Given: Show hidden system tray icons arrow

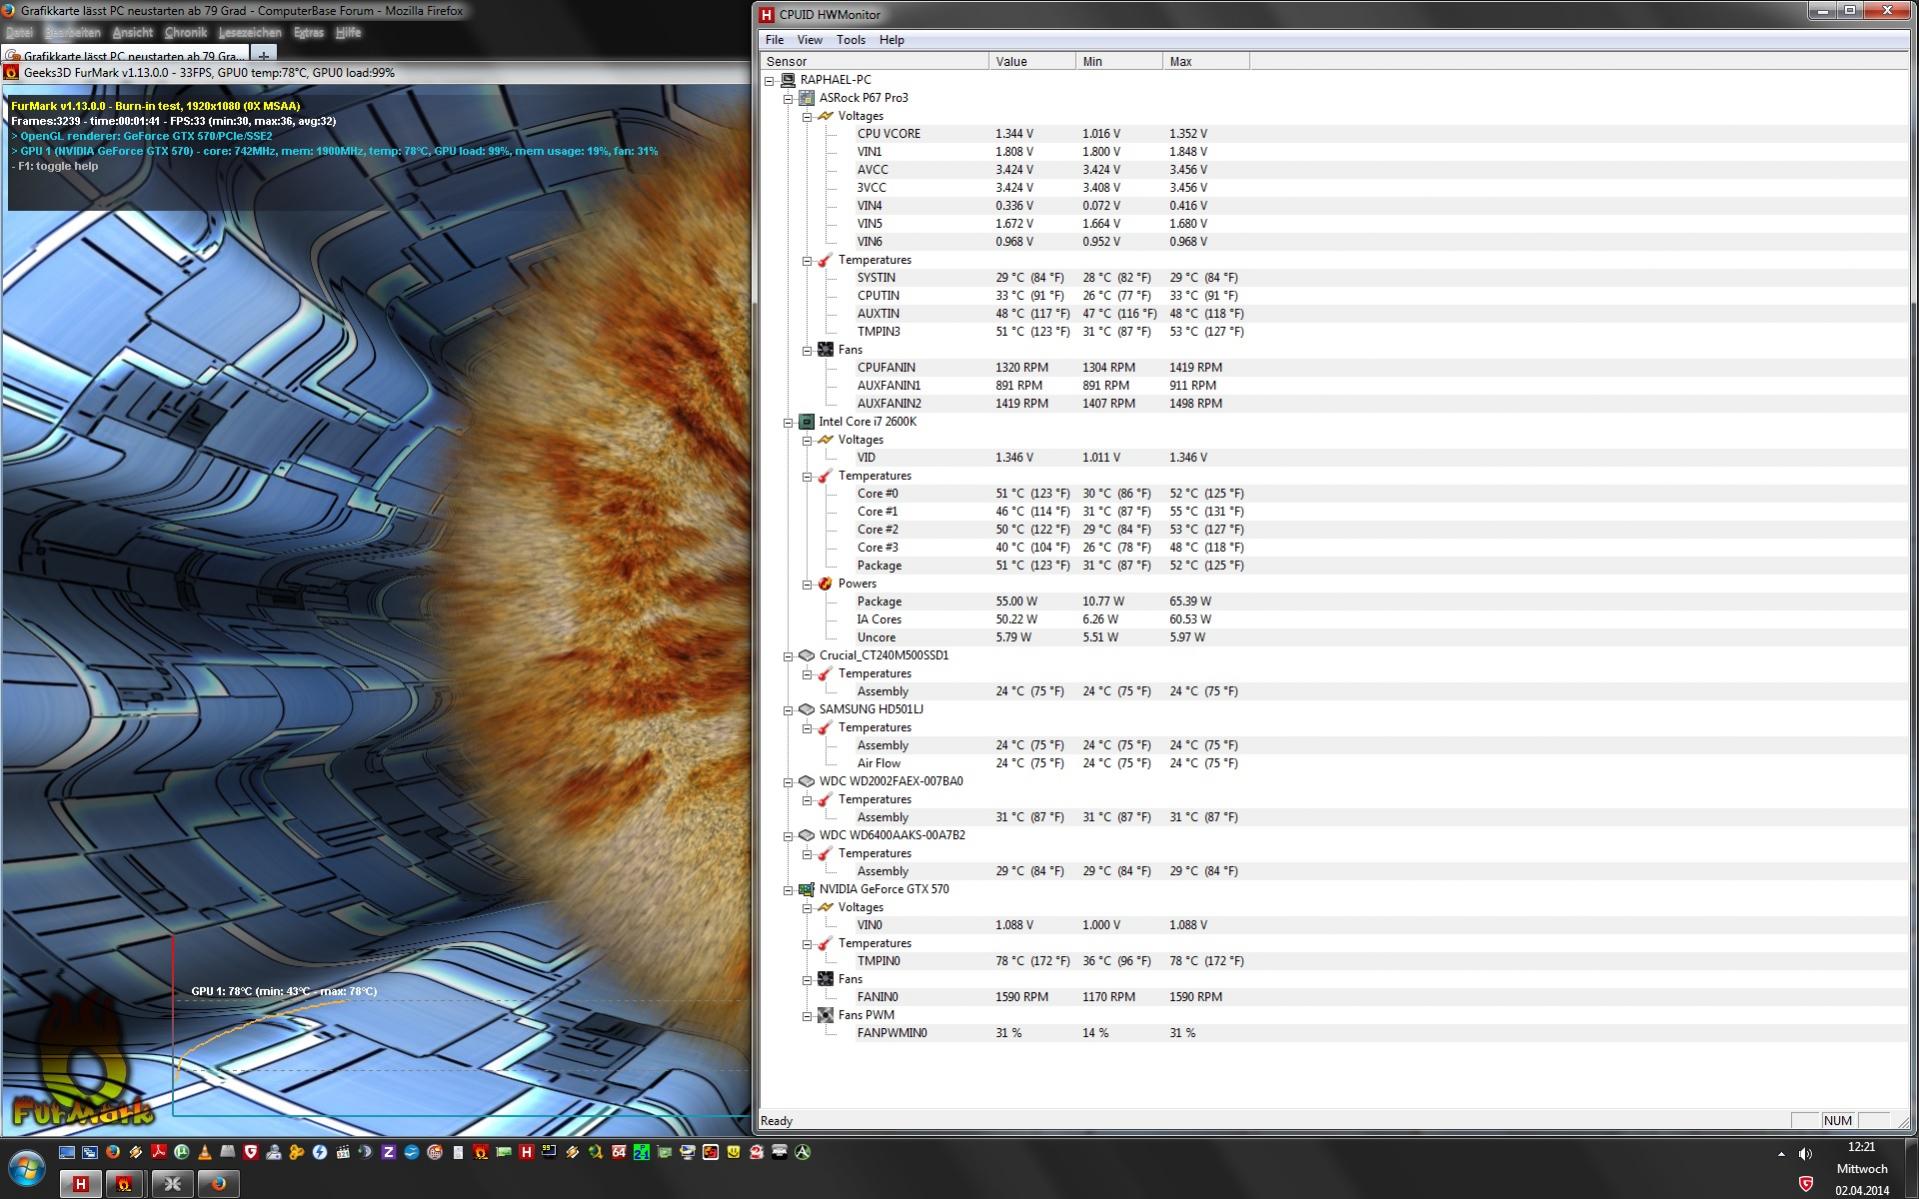Looking at the screenshot, I should point(1781,1154).
